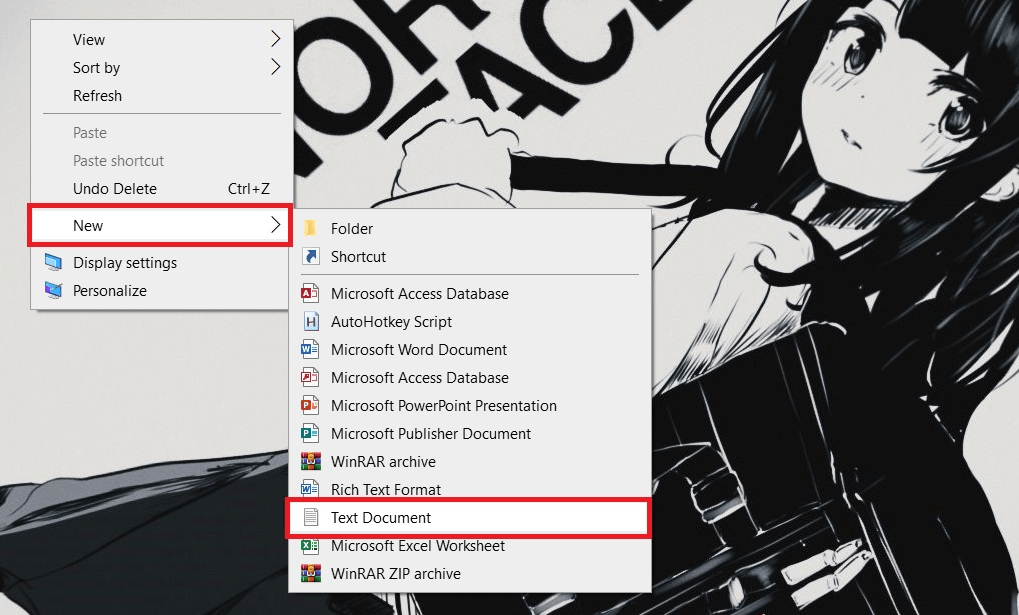The width and height of the screenshot is (1019, 615).
Task: Click the Personalize icon in context menu
Action: (x=53, y=291)
